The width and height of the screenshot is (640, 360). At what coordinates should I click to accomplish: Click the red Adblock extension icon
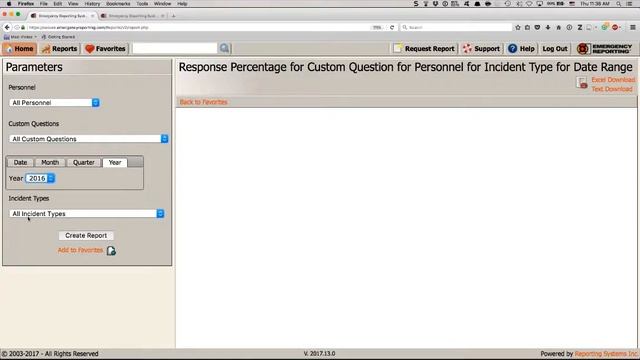click(x=615, y=27)
